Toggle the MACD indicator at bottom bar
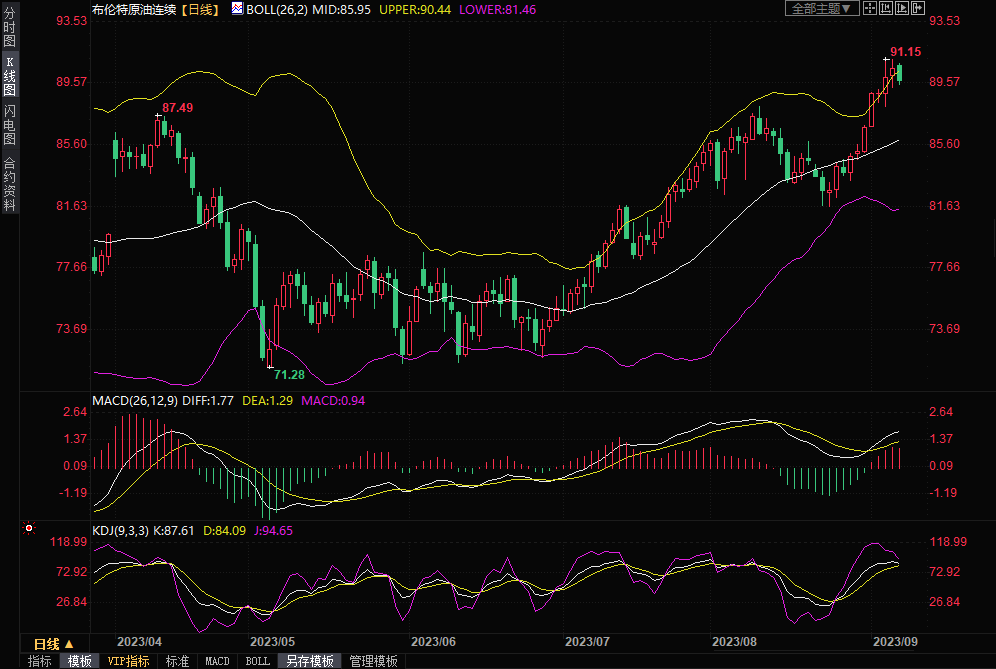This screenshot has width=996, height=669. 217,661
